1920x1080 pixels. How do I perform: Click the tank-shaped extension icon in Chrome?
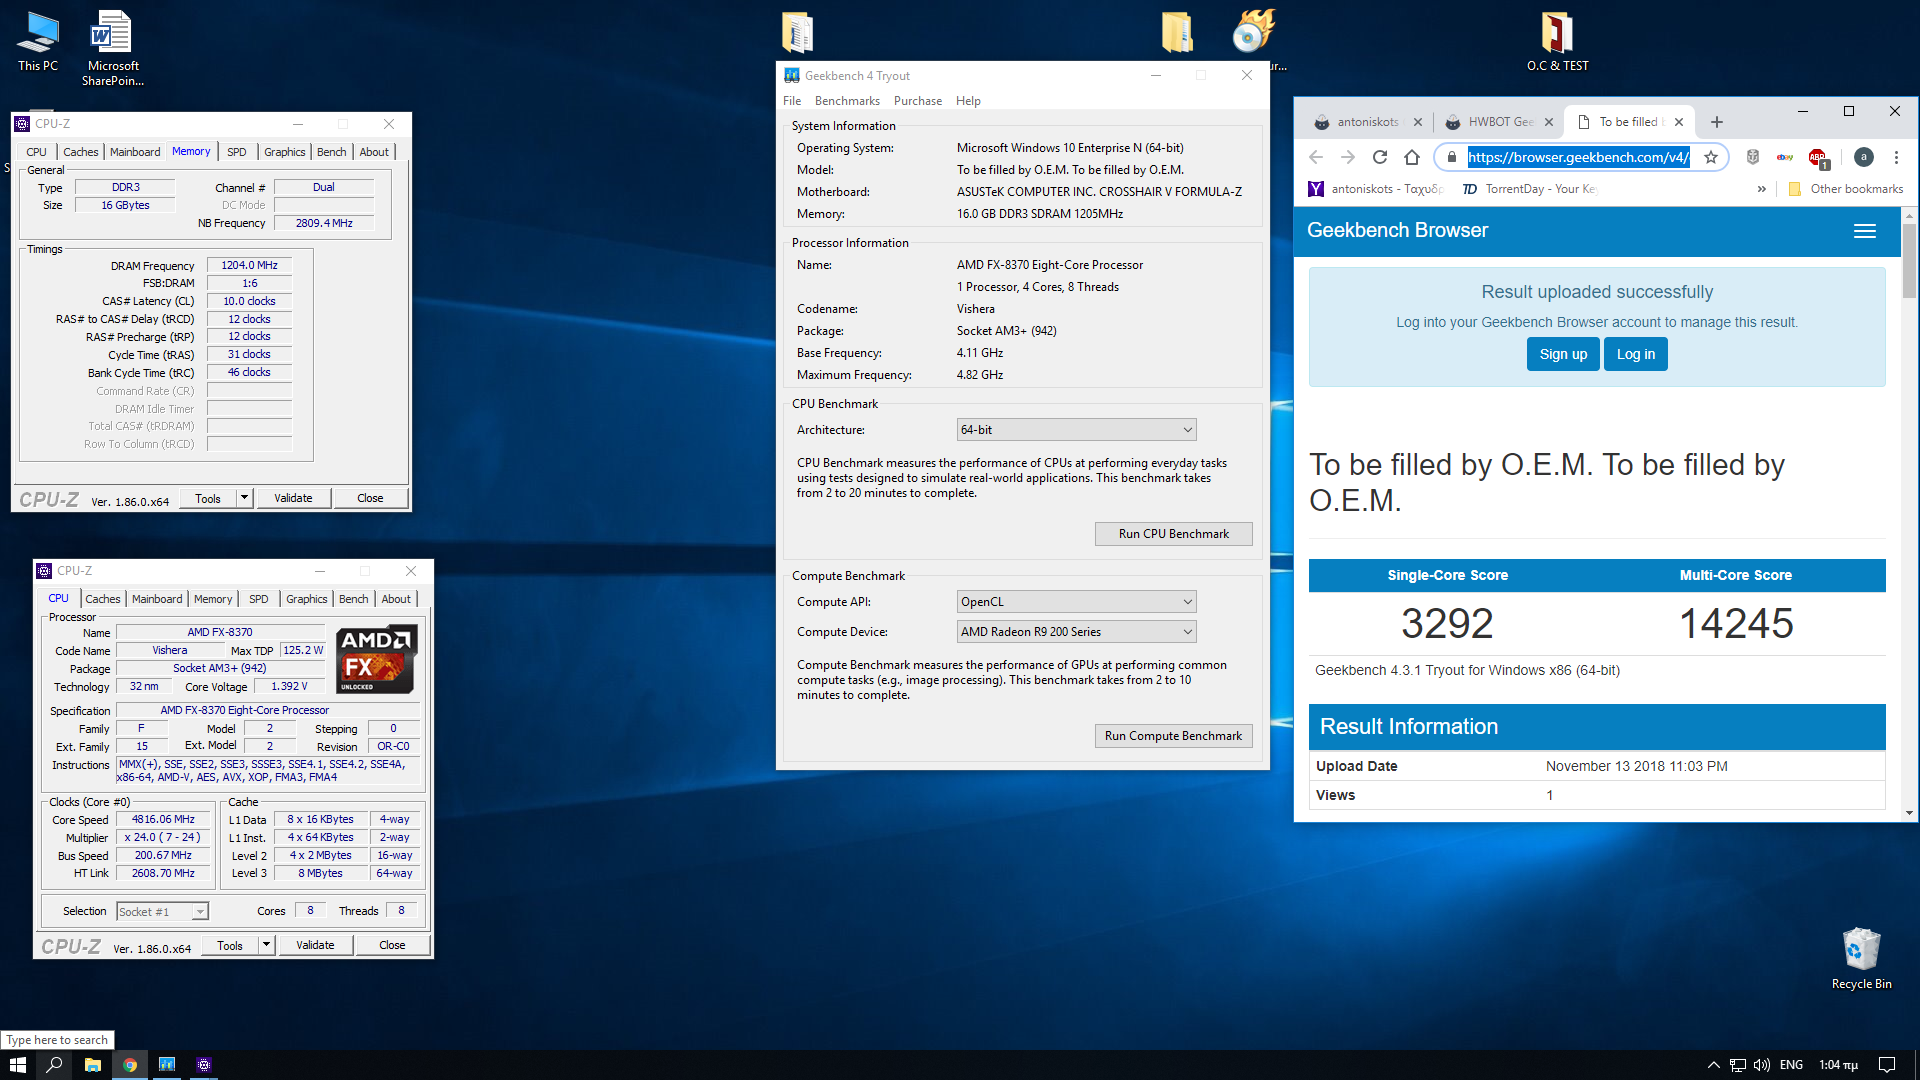click(x=1753, y=157)
